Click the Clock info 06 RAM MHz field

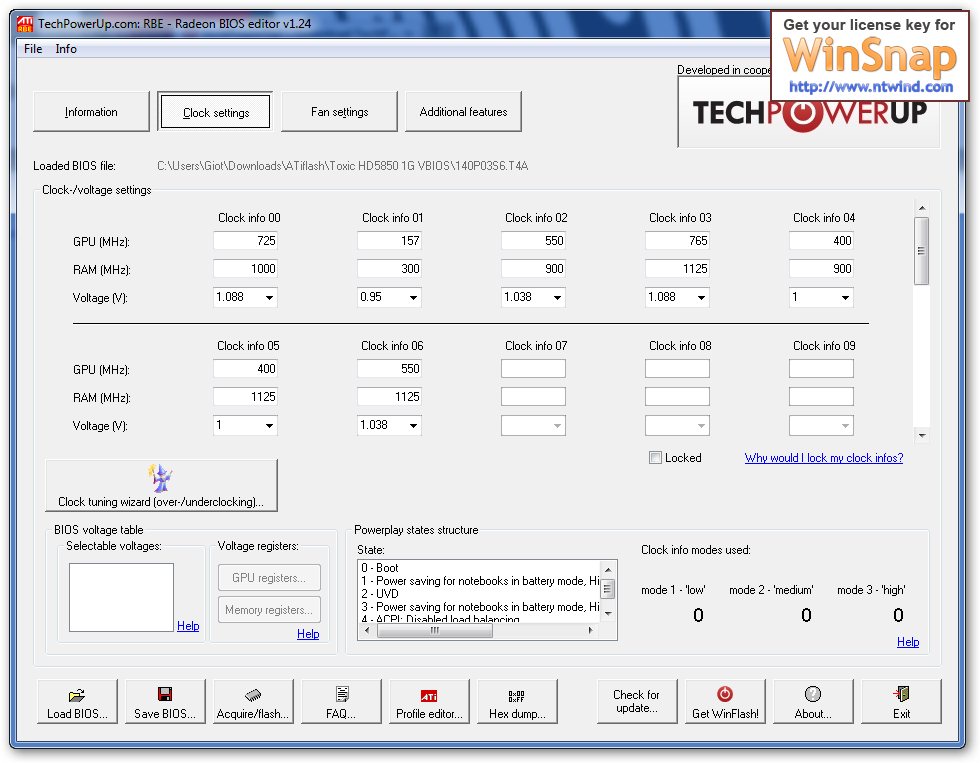(x=389, y=397)
